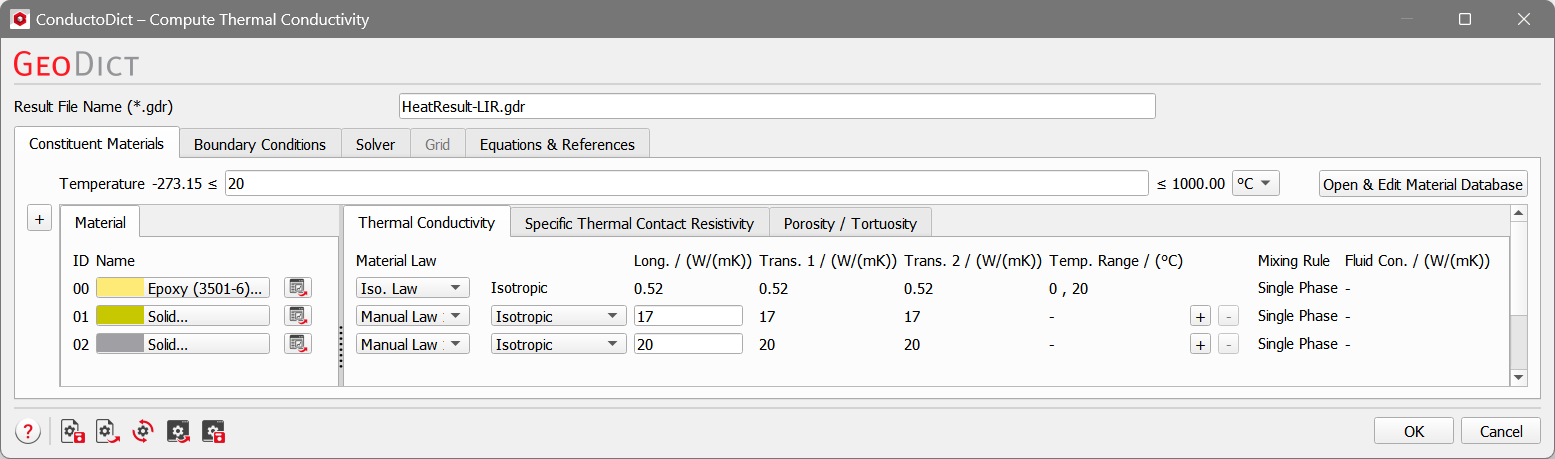Open database icon for material 02 Solid
The height and width of the screenshot is (459, 1555).
click(x=297, y=344)
